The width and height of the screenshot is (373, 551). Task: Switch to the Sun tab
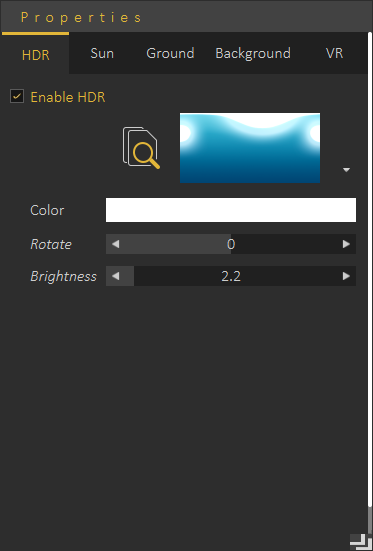[x=102, y=53]
